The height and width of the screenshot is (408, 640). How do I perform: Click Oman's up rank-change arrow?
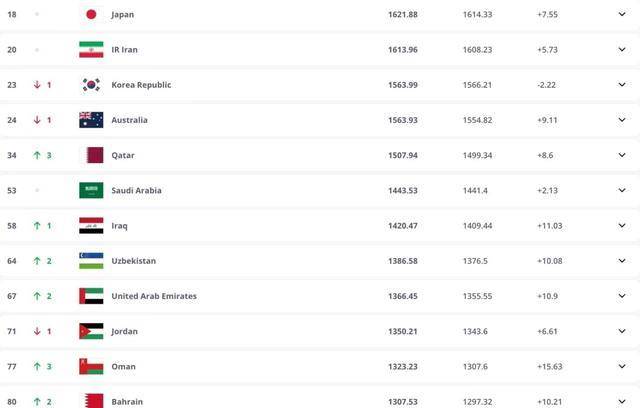(x=37, y=366)
